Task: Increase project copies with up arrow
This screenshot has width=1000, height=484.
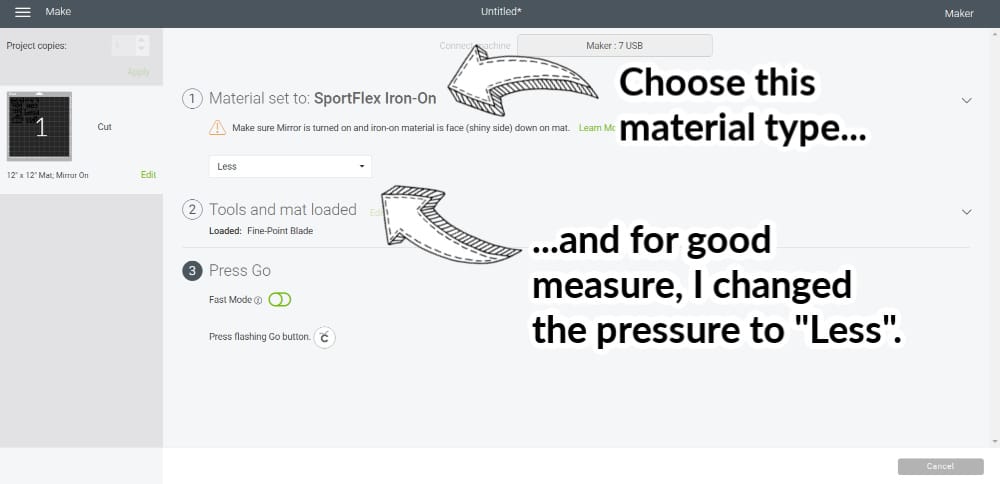Action: [142, 41]
